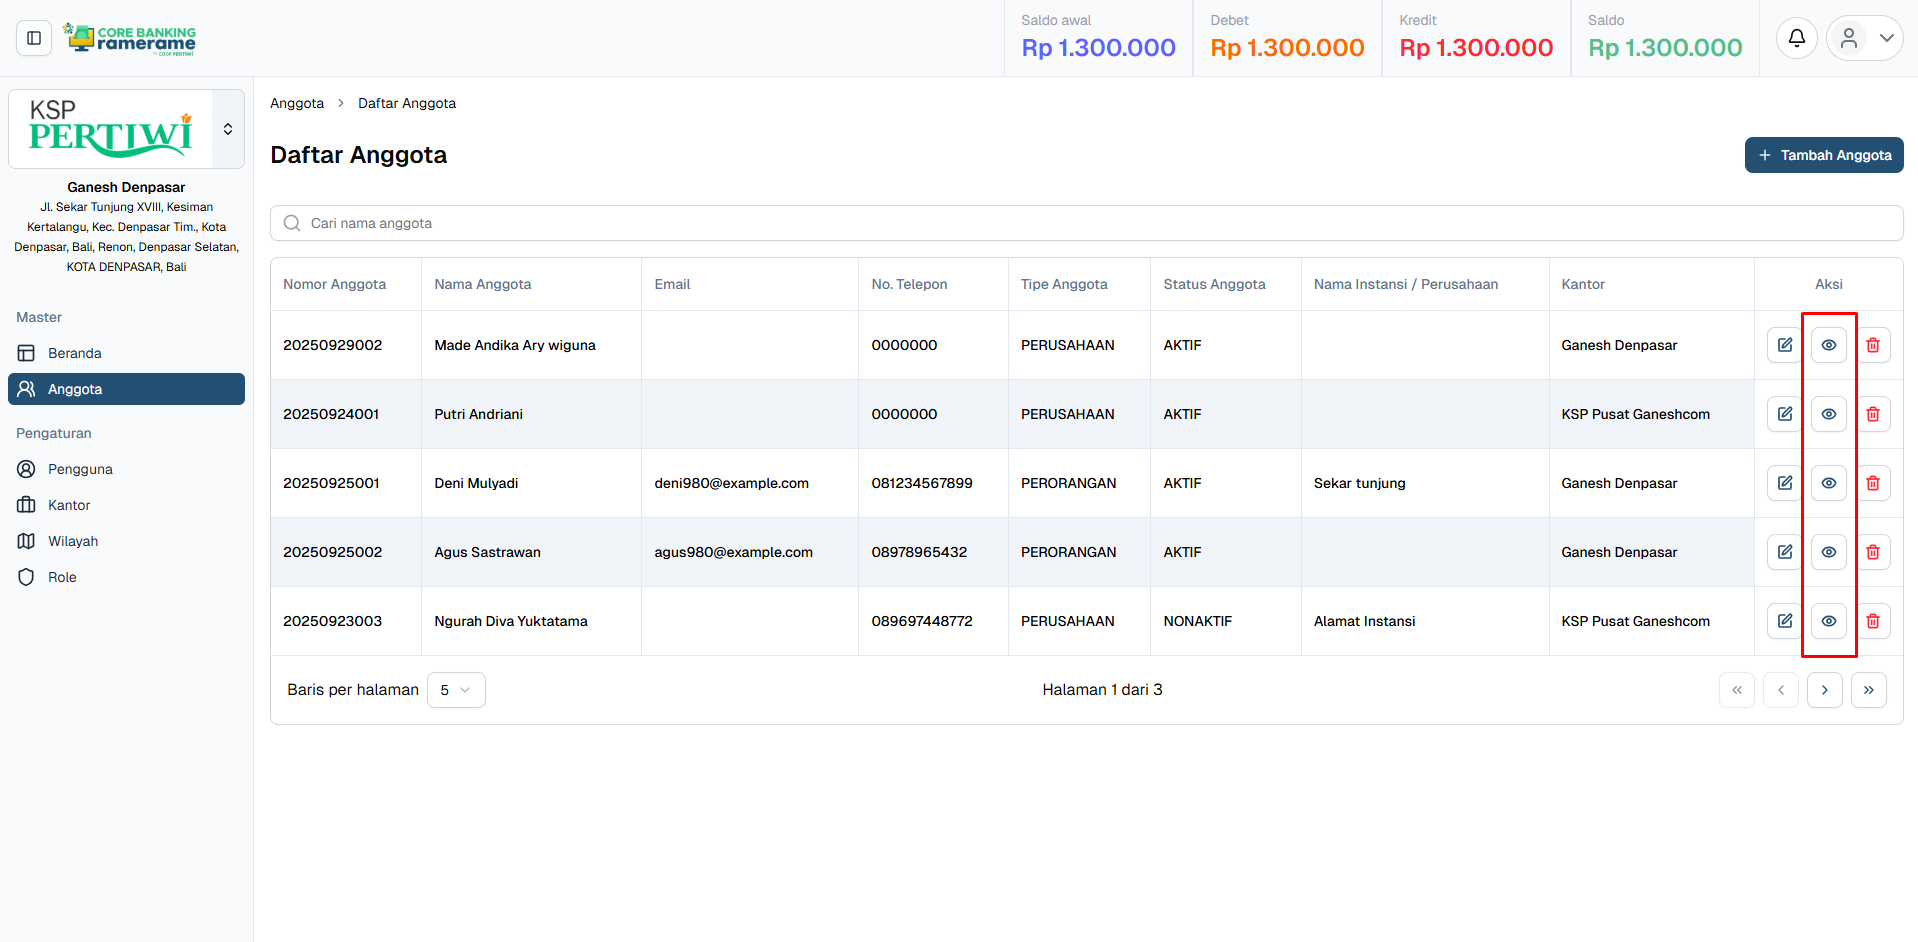The width and height of the screenshot is (1918, 942).
Task: Click the Pengguna sidebar icon
Action: (28, 469)
